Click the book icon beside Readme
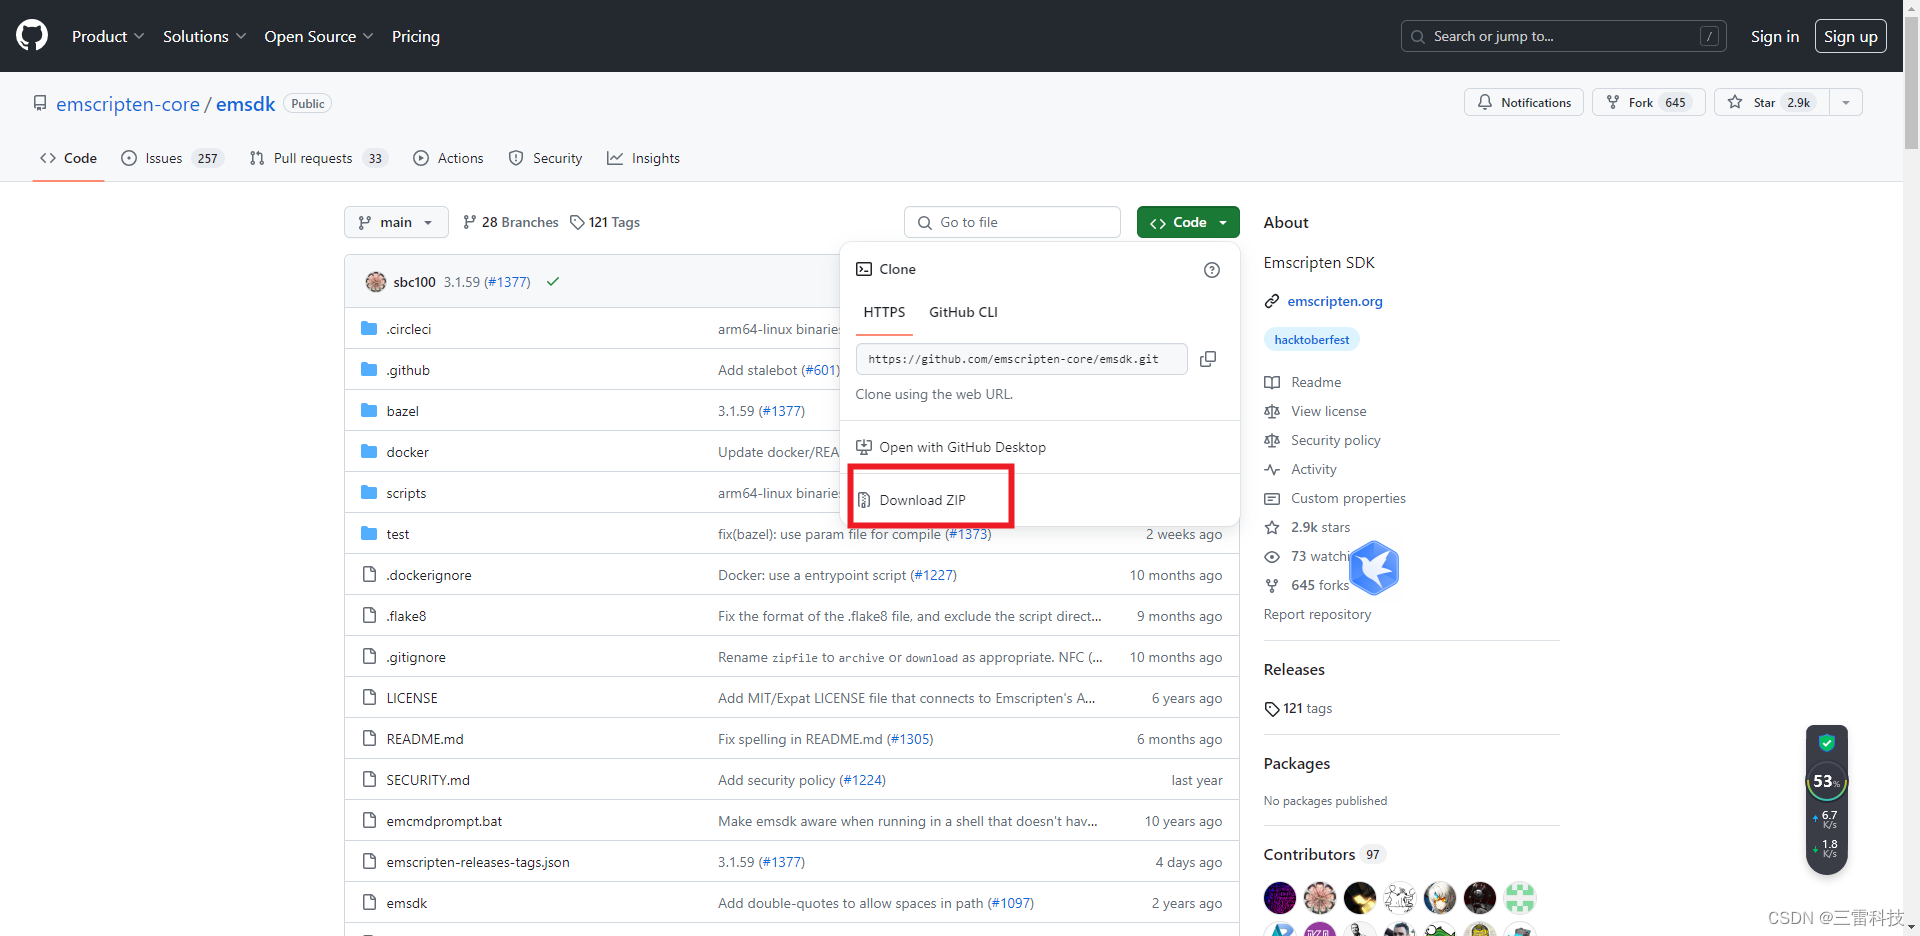 click(1272, 382)
